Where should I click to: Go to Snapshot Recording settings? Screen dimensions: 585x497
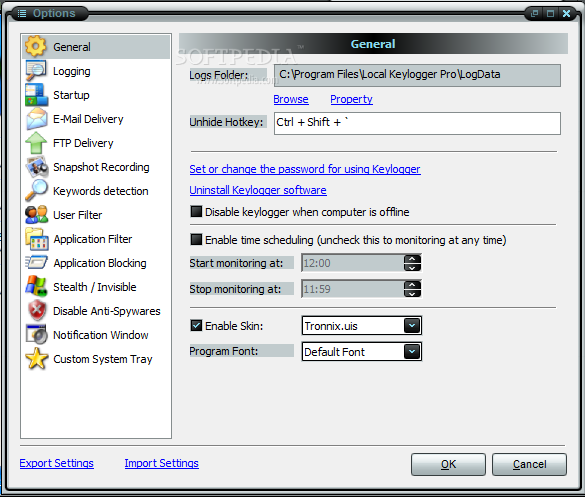point(96,167)
